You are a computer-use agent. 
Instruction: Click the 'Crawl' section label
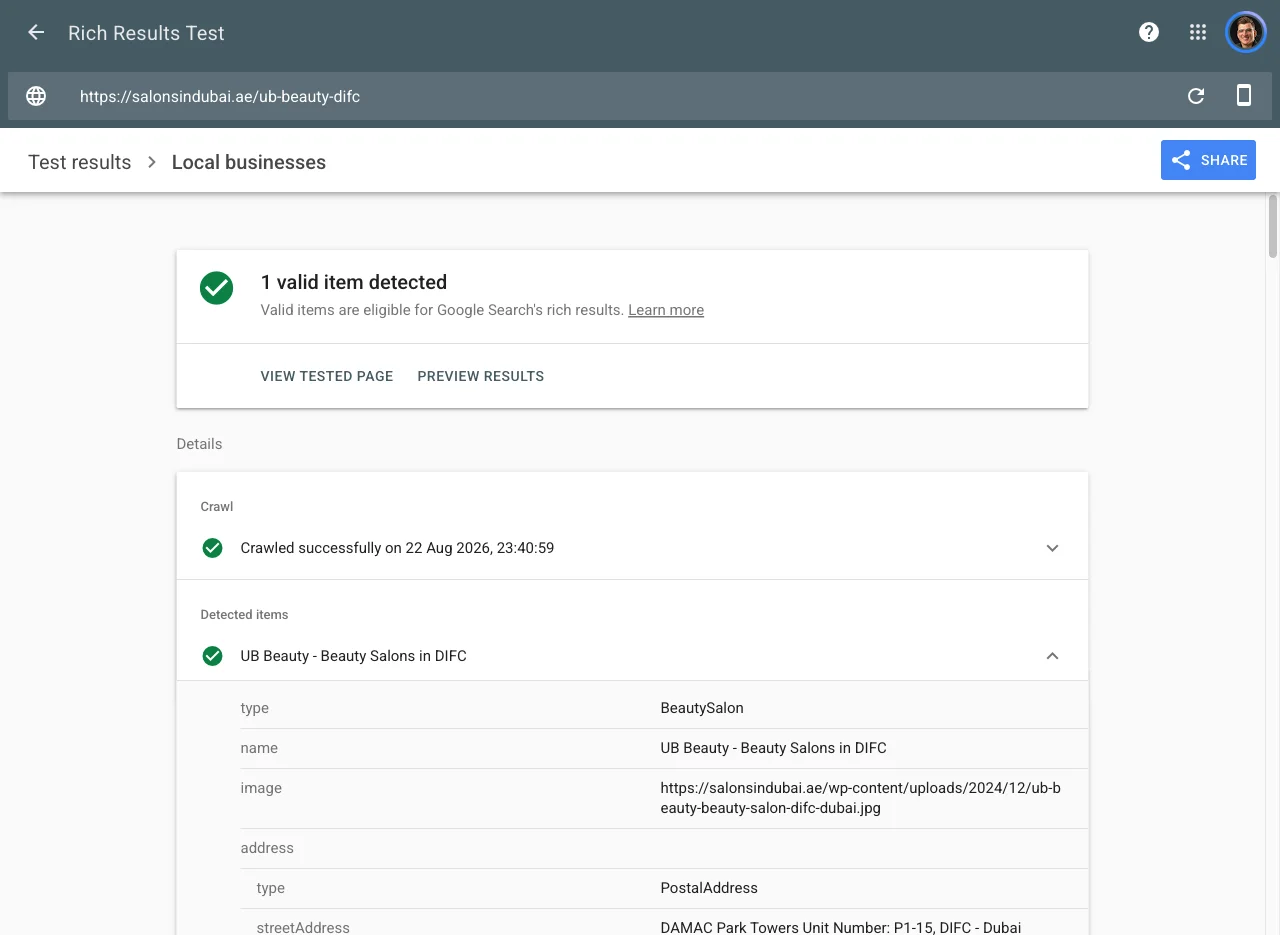[x=217, y=507]
